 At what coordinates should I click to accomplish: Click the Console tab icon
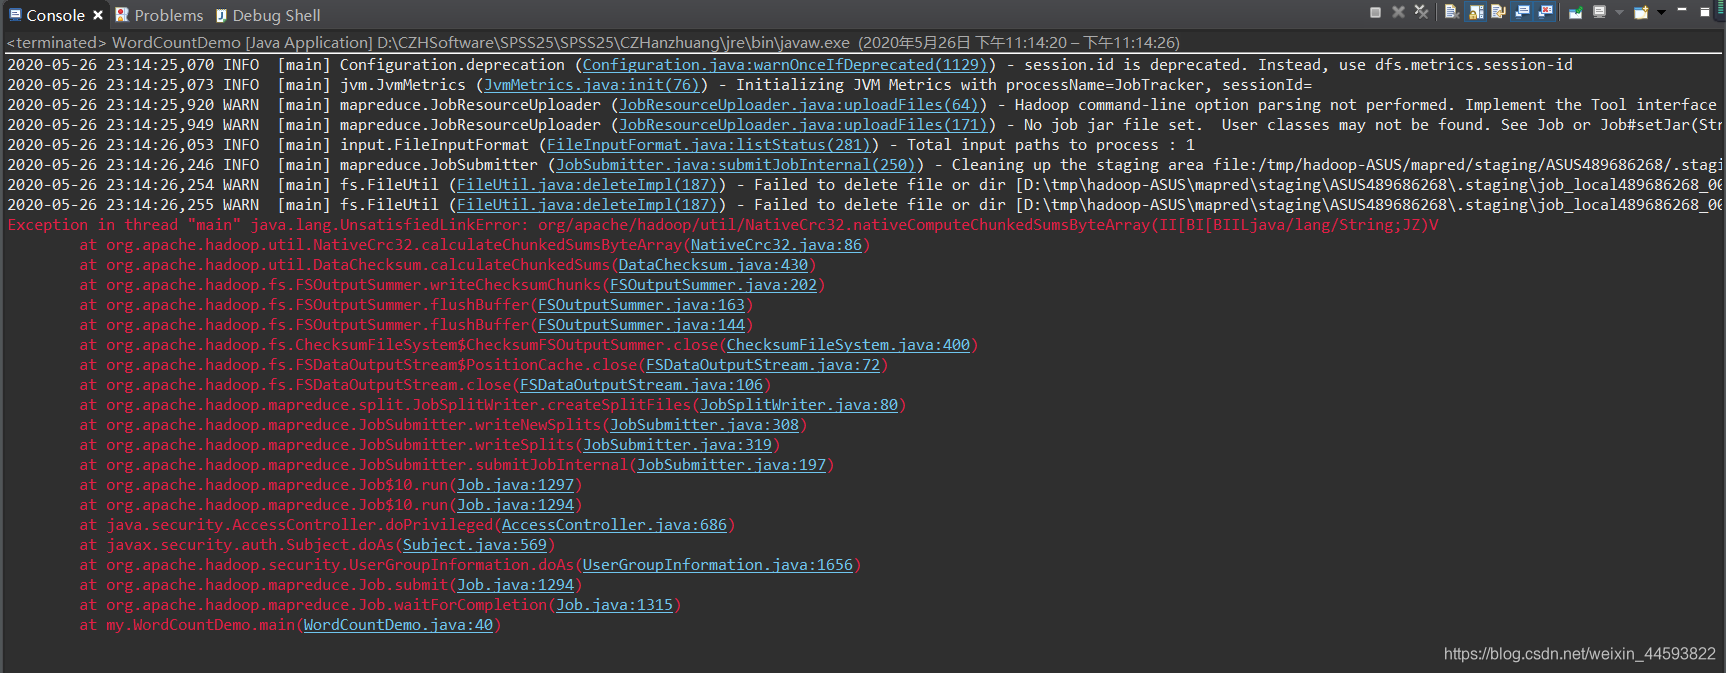point(15,15)
